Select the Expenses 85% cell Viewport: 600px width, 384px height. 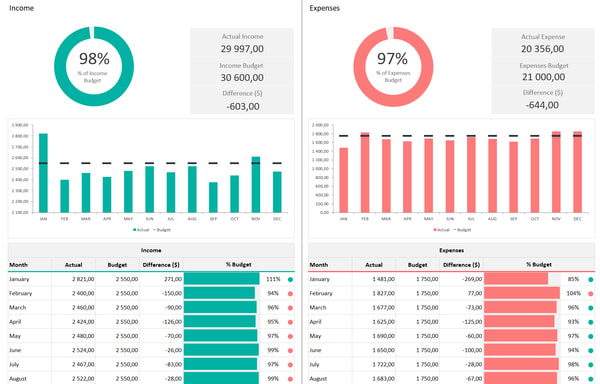coord(573,279)
